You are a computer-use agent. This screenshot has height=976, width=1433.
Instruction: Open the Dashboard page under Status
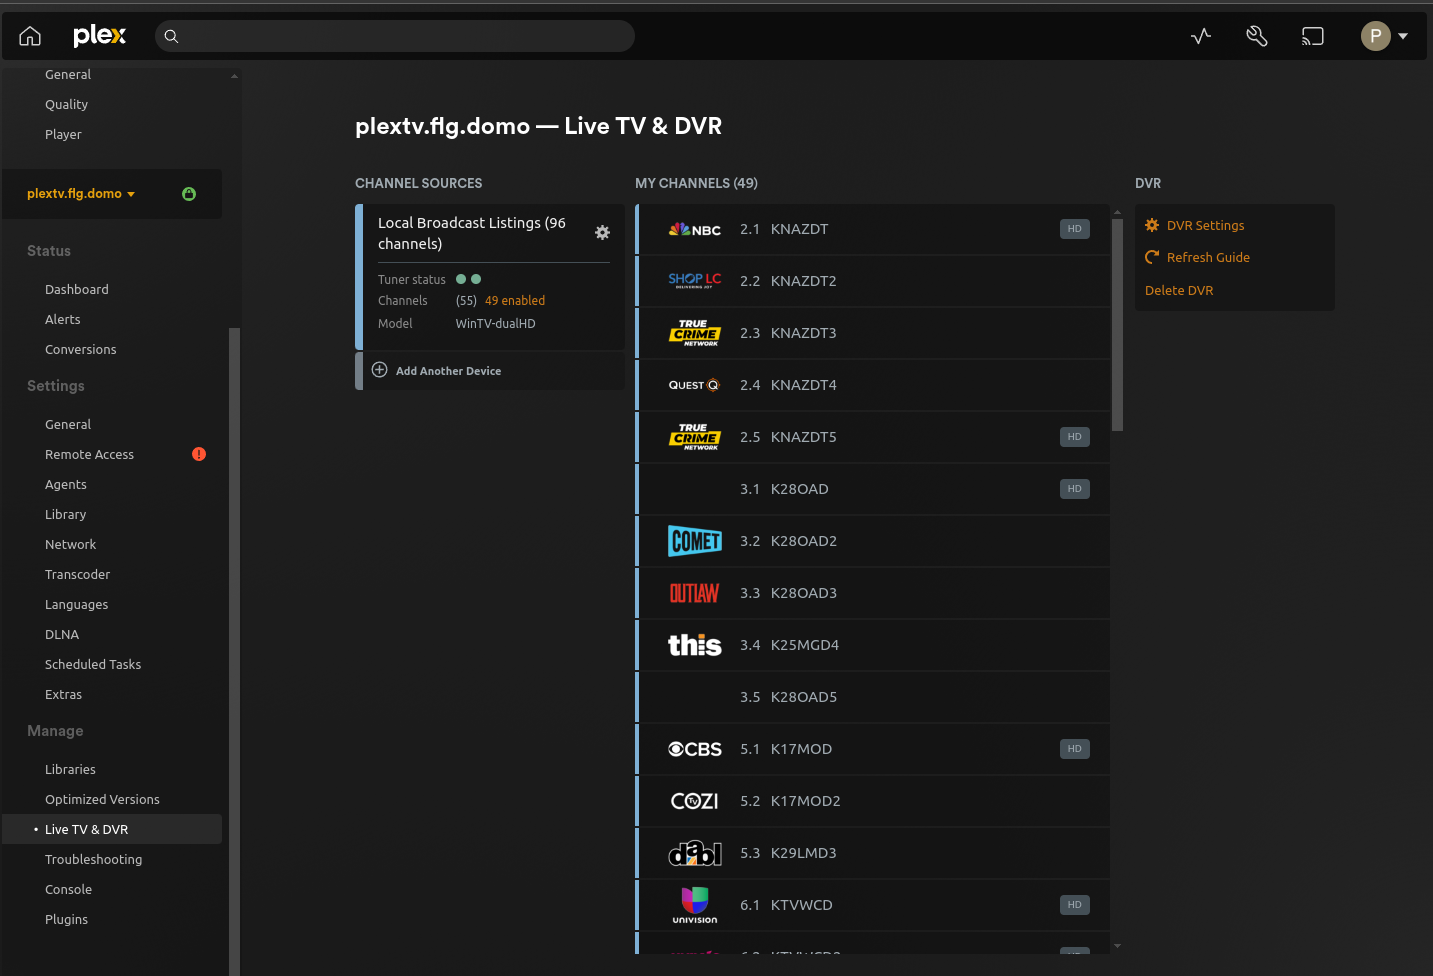click(76, 289)
